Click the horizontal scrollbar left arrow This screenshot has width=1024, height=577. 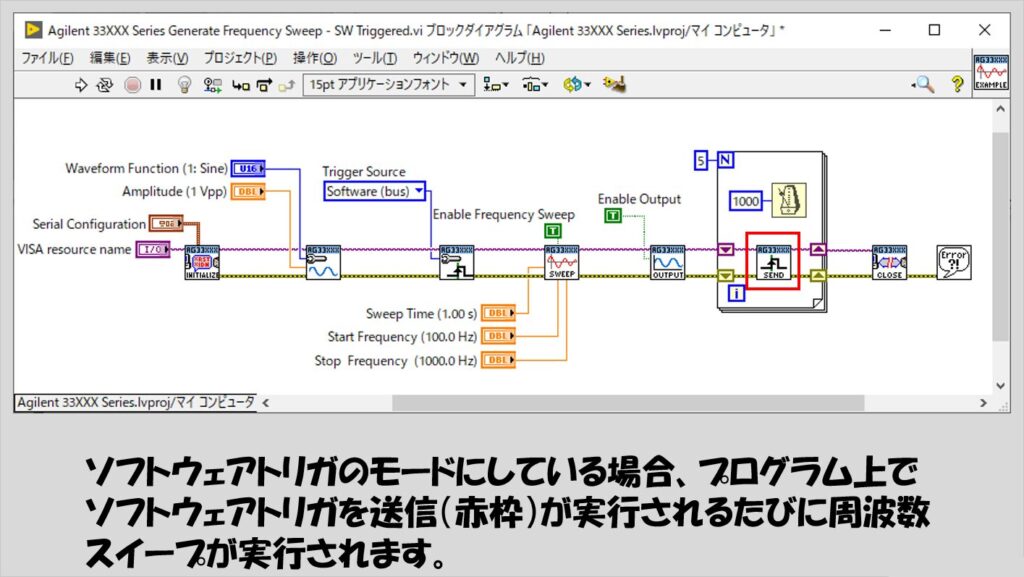click(x=266, y=403)
